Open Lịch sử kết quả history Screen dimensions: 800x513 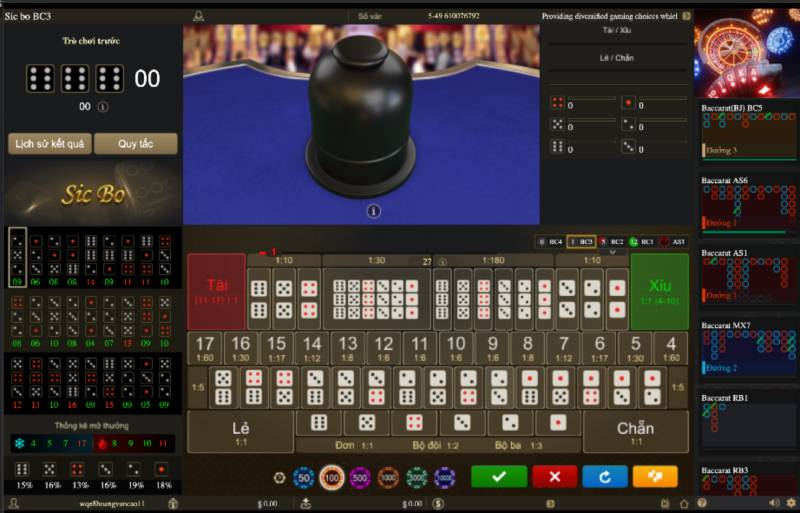pos(48,144)
